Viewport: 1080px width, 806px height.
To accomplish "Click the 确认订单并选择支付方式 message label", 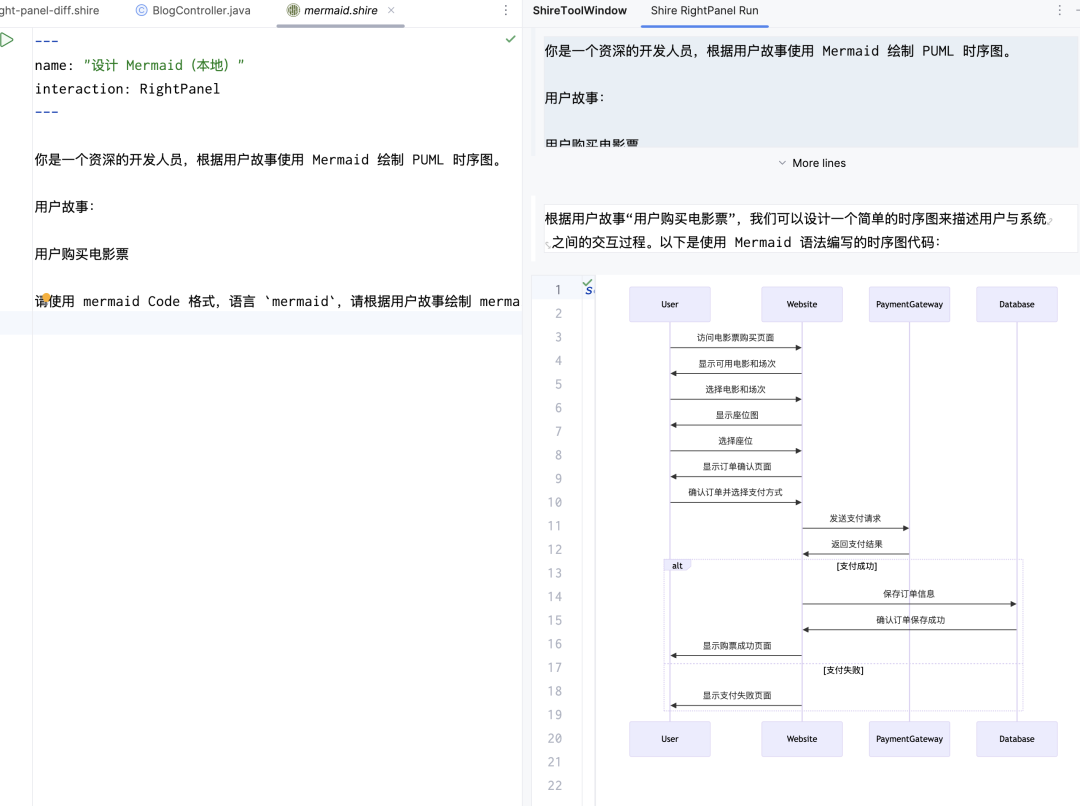I will click(x=735, y=493).
